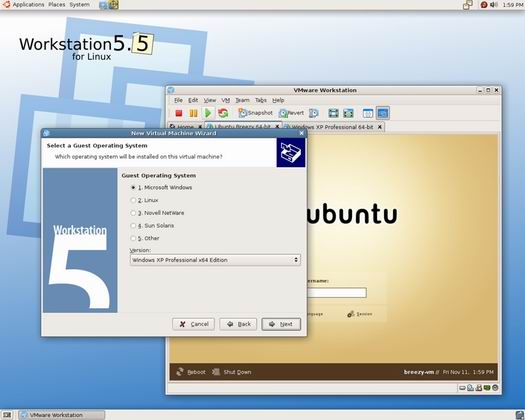Click the quick switch mode toolbar icon

pos(348,113)
